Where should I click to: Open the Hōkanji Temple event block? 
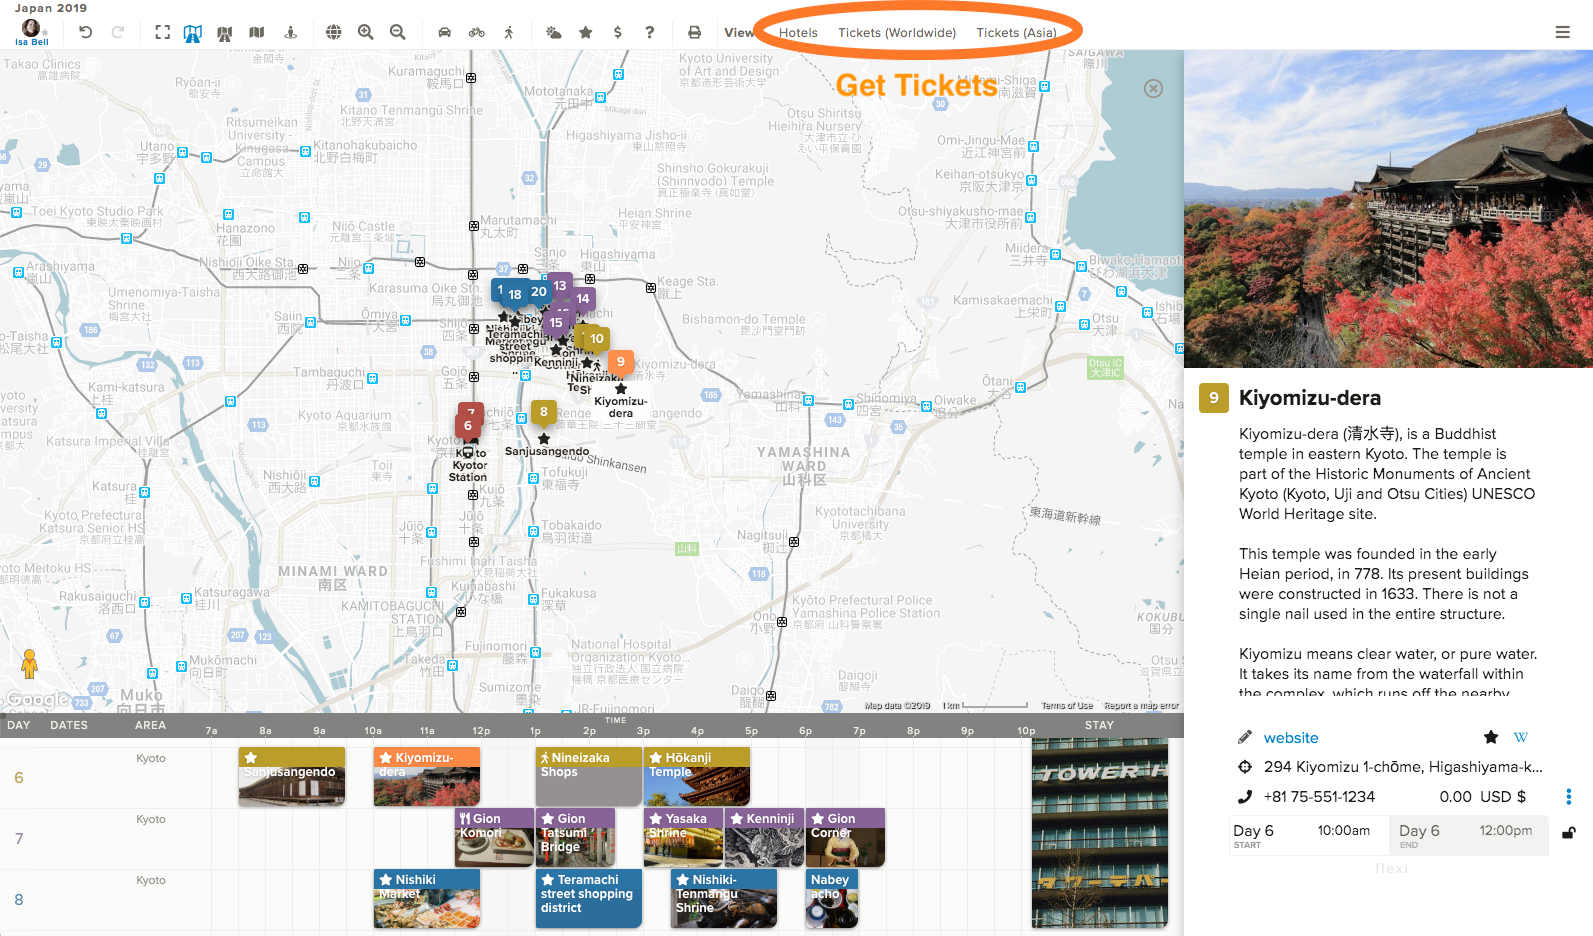pos(697,777)
